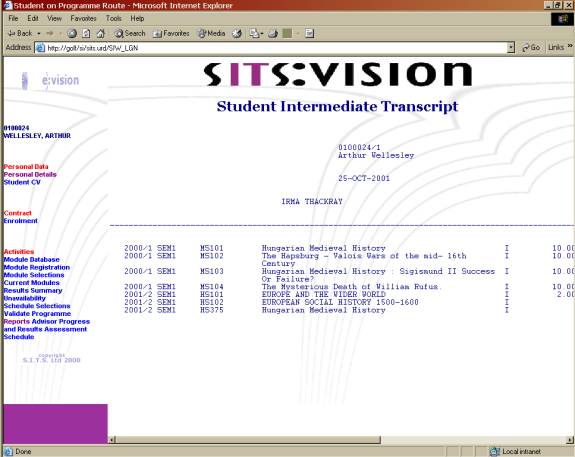The width and height of the screenshot is (575, 457).
Task: Open the Module Selections link
Action: 34,275
